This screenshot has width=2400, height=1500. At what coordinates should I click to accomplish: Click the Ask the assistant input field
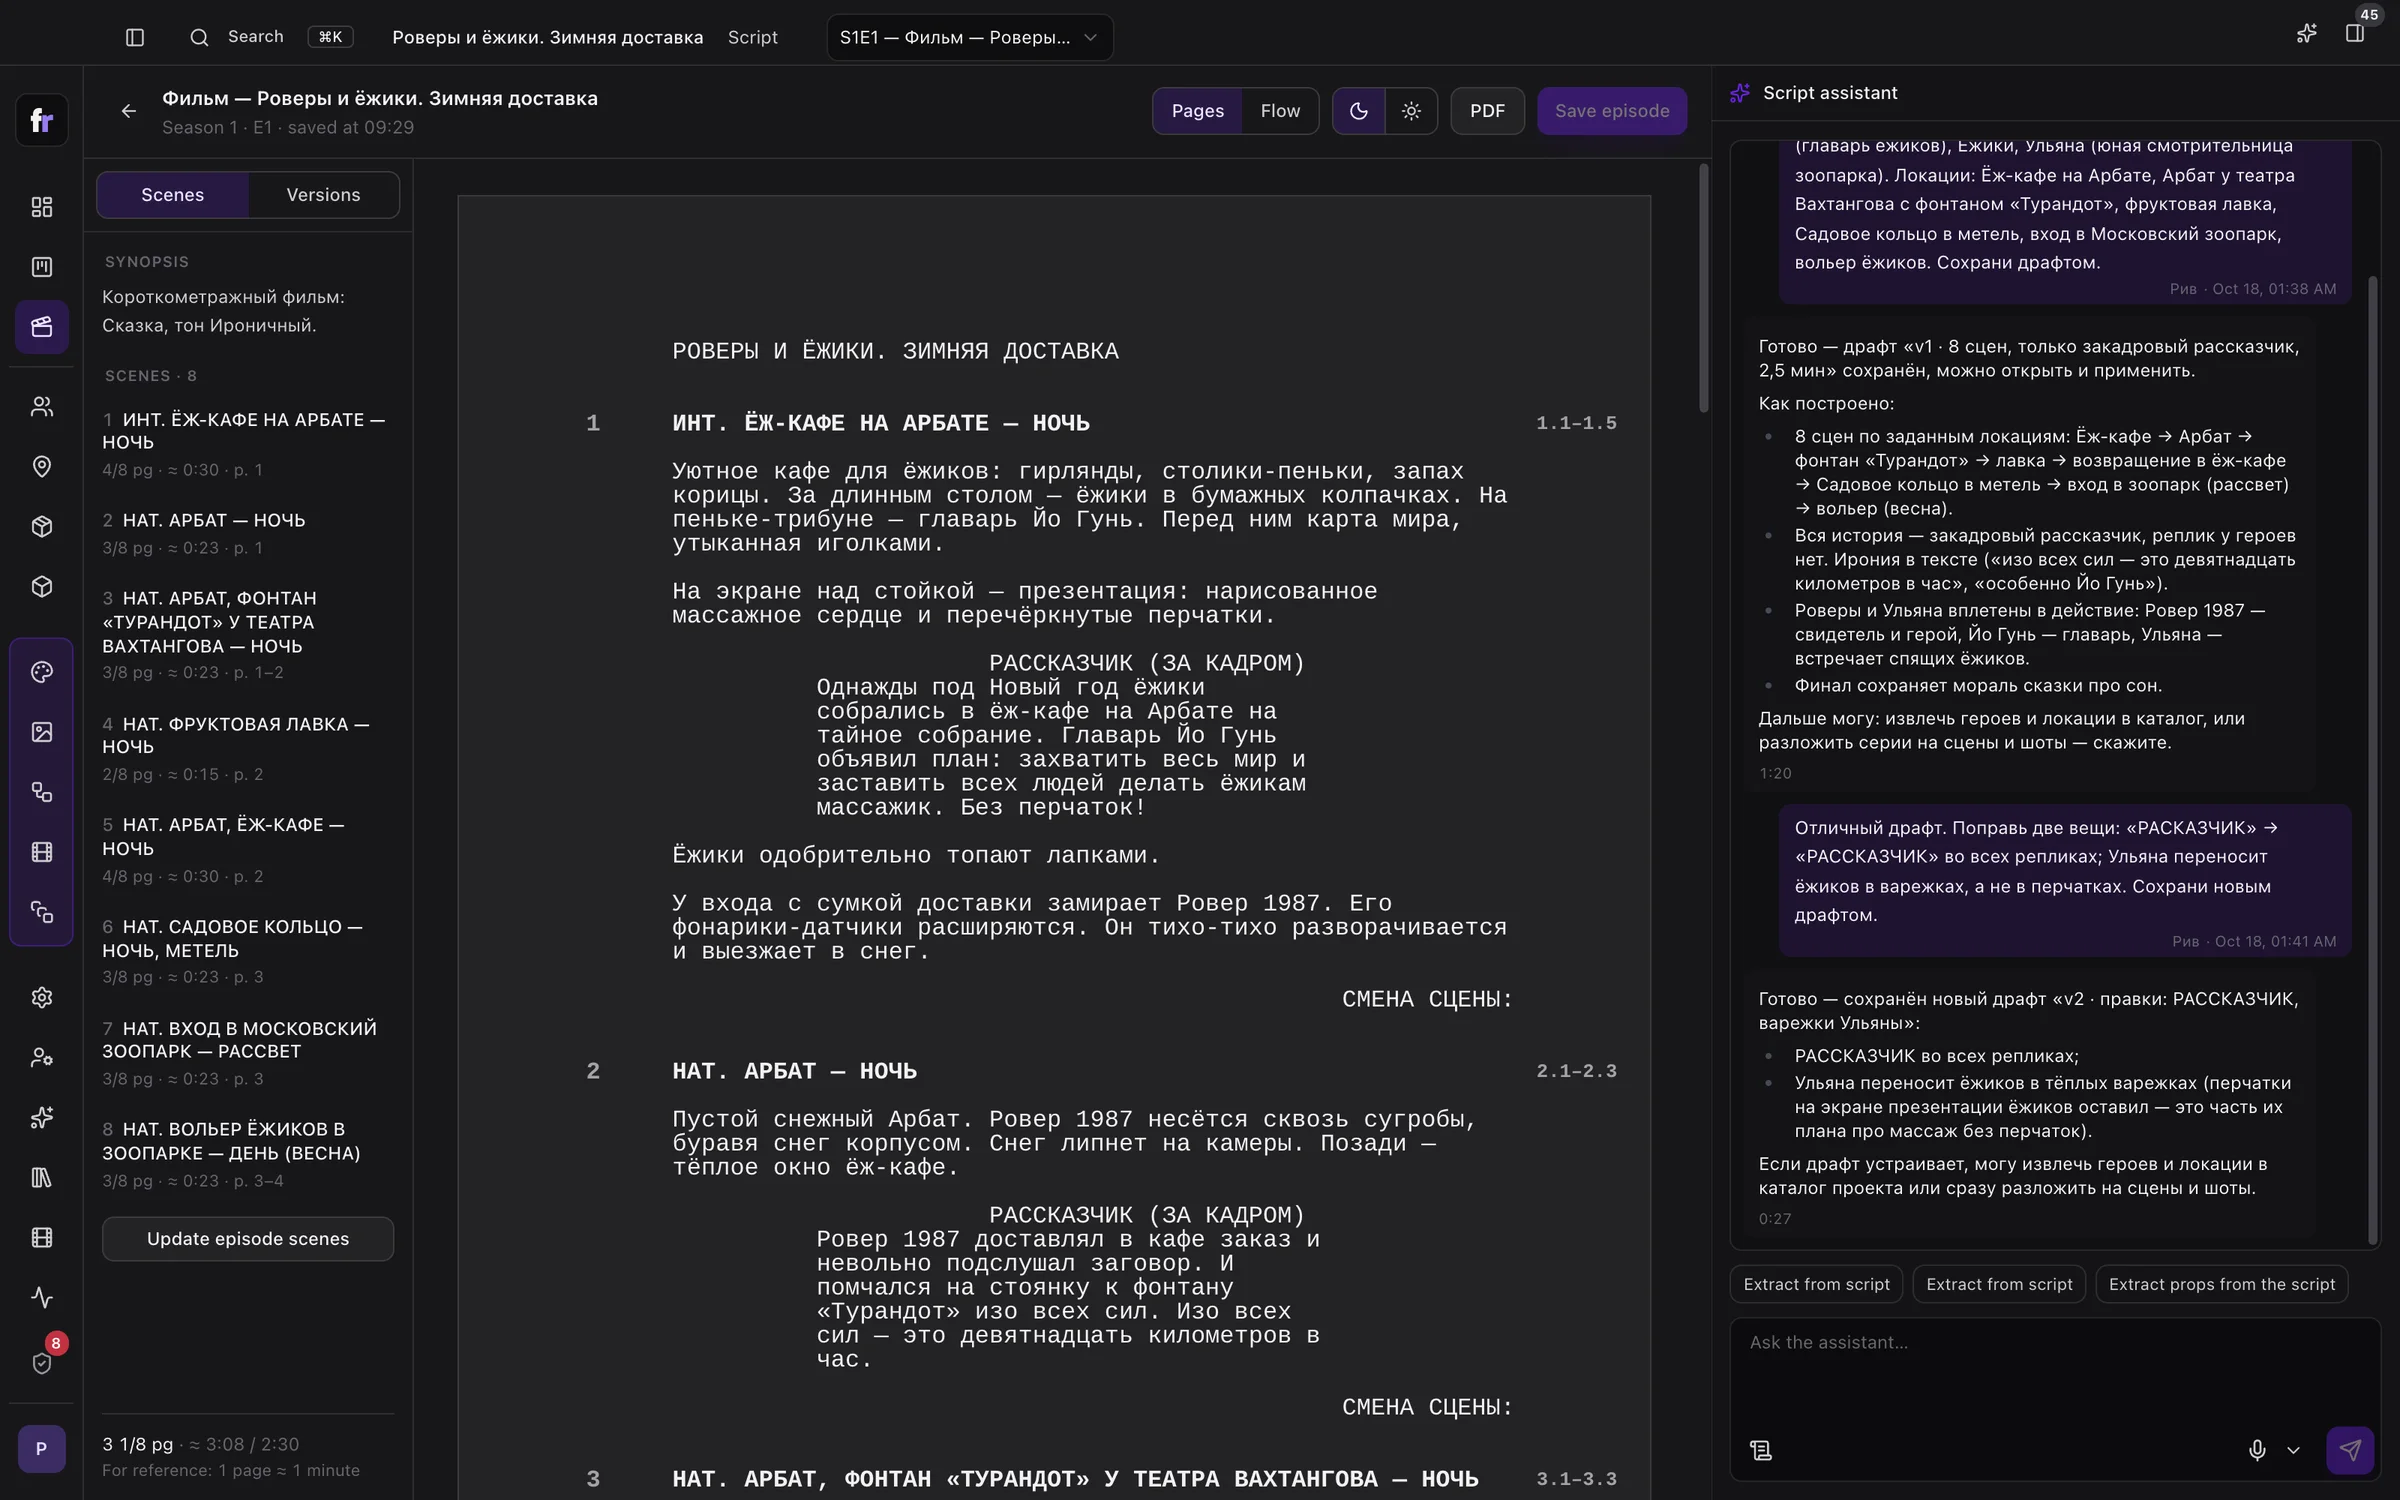tap(2055, 1372)
